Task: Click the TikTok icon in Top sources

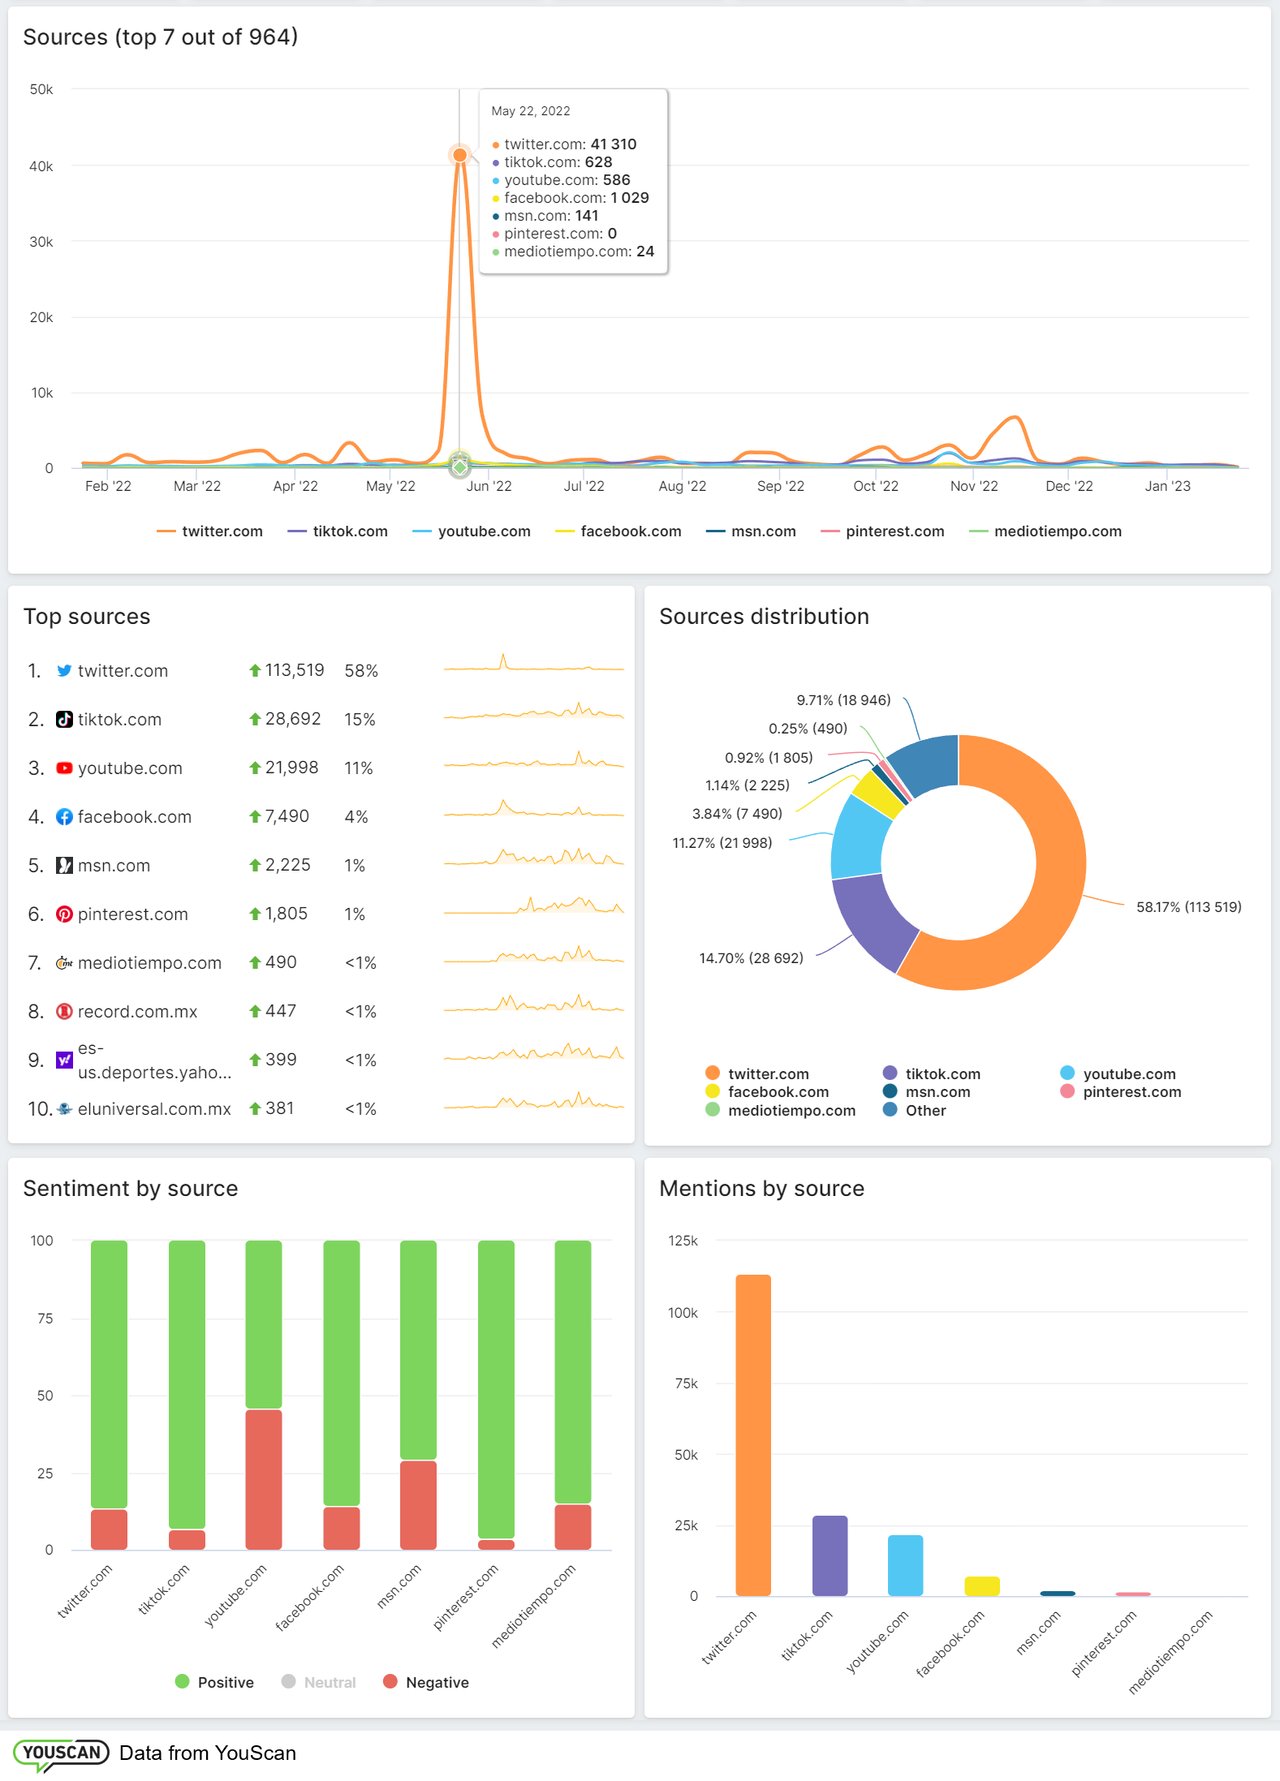Action: [64, 720]
